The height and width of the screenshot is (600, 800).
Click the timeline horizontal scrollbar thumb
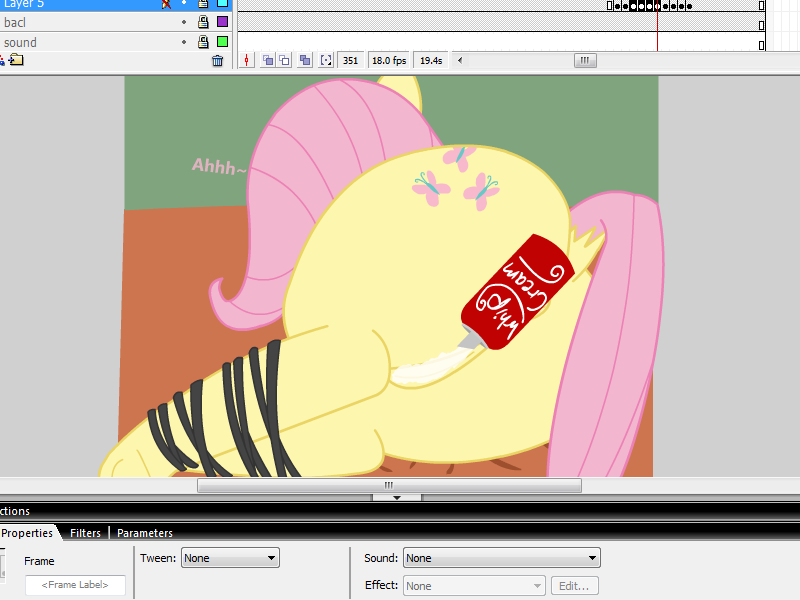click(585, 60)
